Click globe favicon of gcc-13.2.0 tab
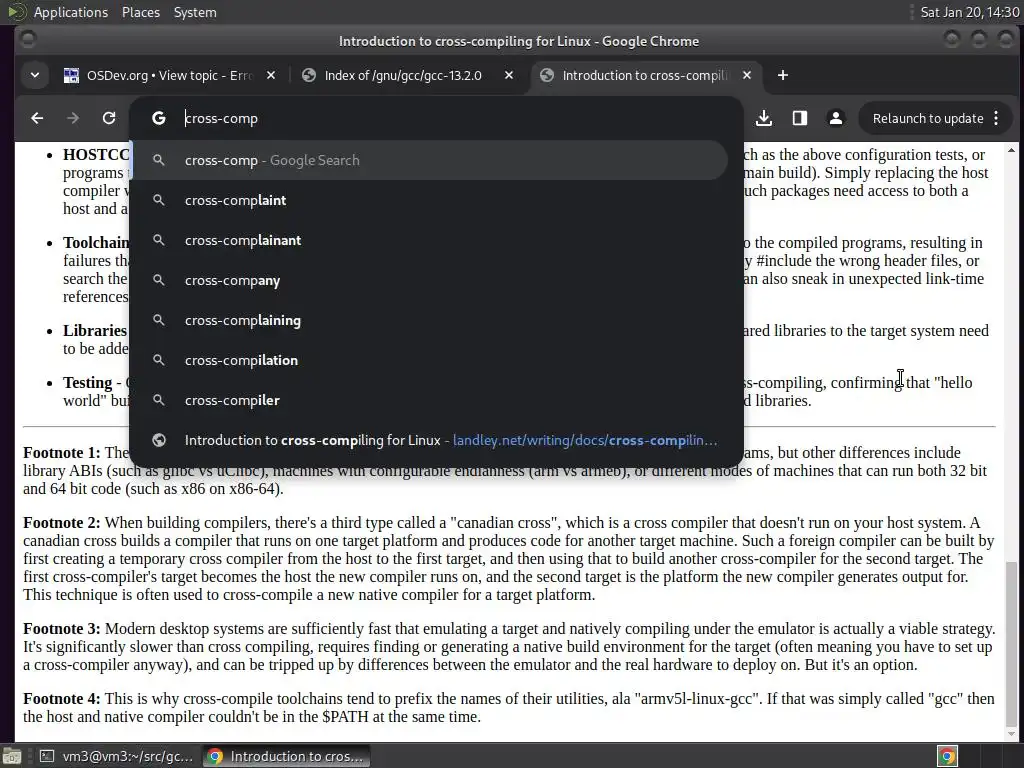The width and height of the screenshot is (1024, 768). tap(309, 75)
